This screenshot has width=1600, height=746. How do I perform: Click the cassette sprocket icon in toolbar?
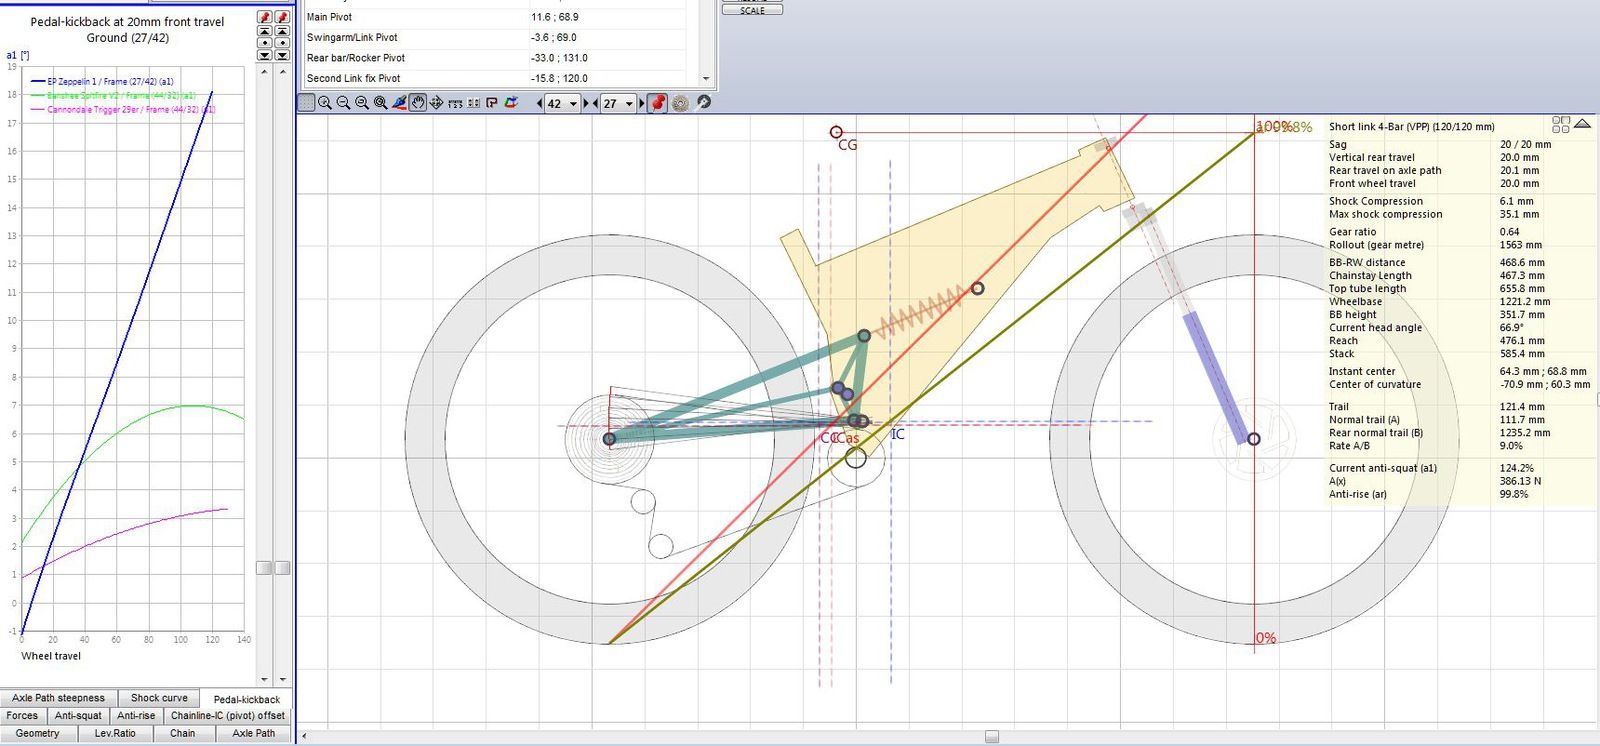click(x=680, y=103)
